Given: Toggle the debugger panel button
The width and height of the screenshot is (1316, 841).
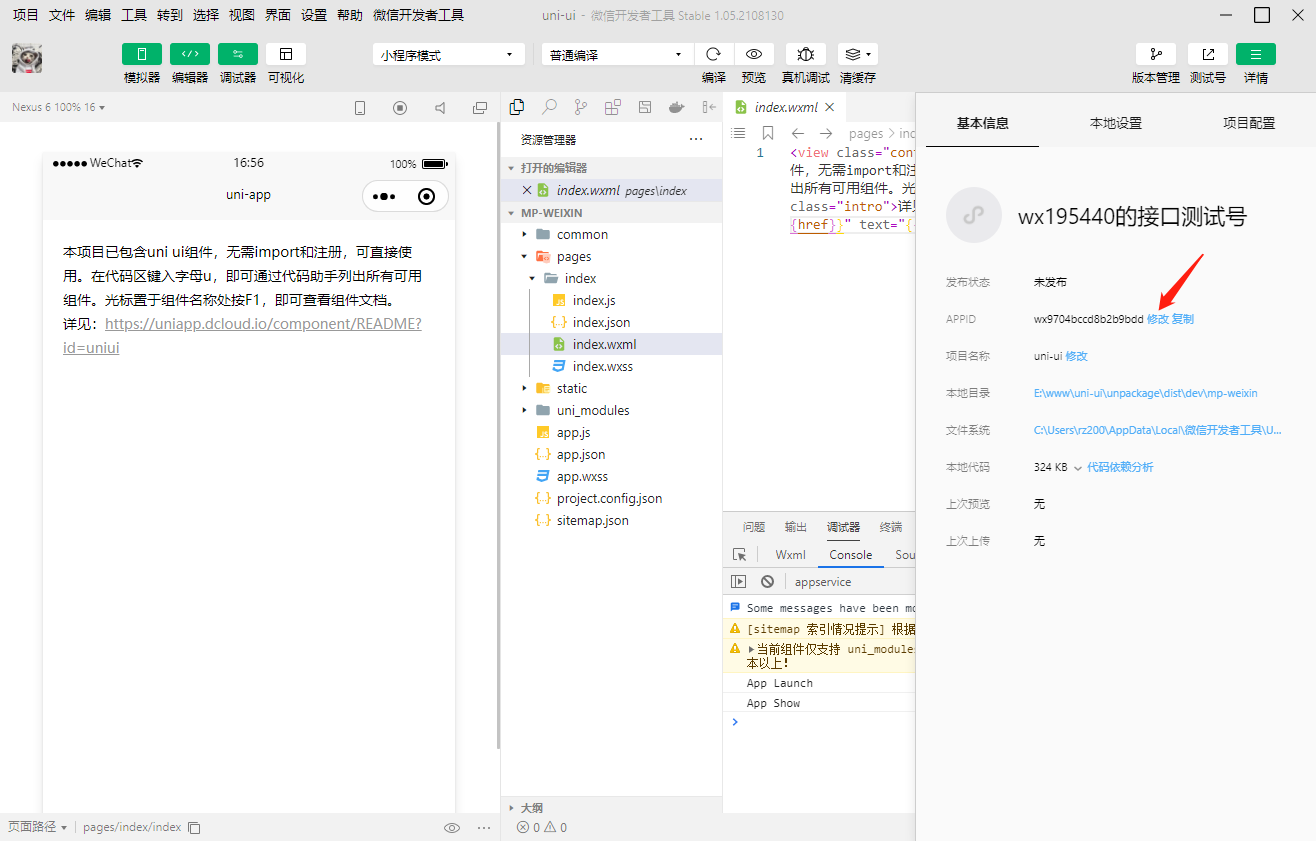Looking at the screenshot, I should pyautogui.click(x=238, y=54).
